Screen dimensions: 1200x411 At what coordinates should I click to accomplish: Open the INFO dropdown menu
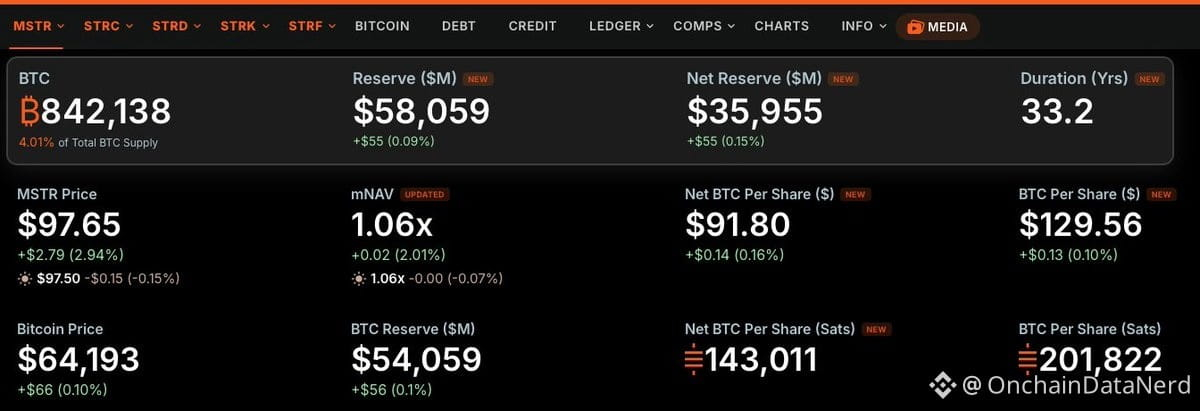864,26
